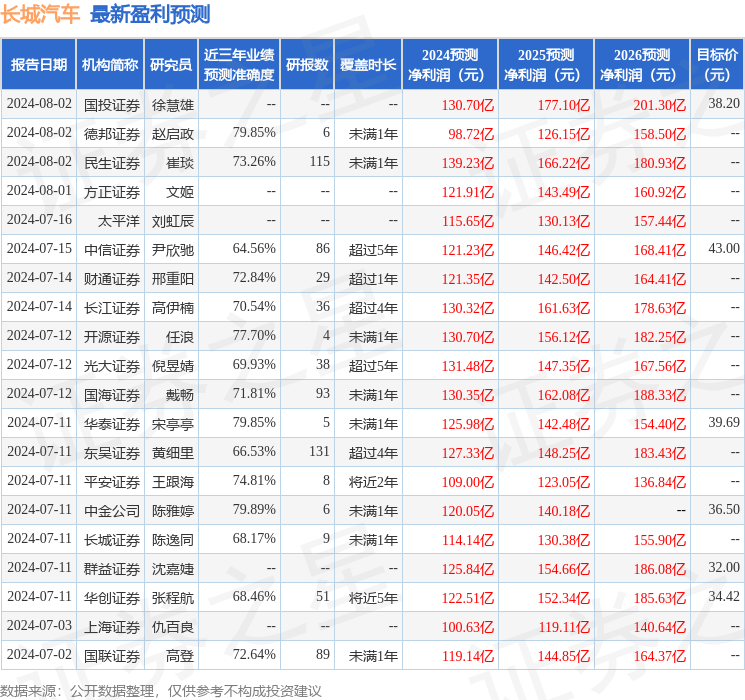The width and height of the screenshot is (745, 700).
Task: Click the 报告日期 column header
Action: pos(38,65)
